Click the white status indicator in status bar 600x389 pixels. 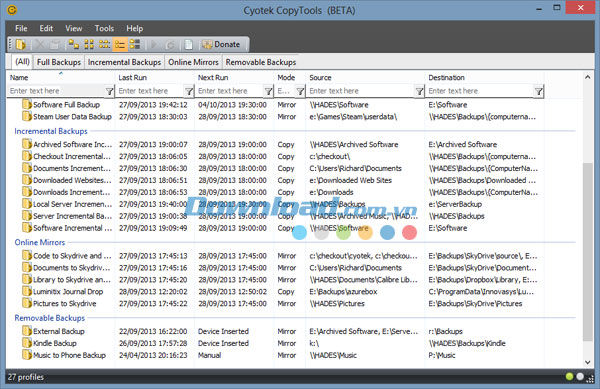[580, 376]
